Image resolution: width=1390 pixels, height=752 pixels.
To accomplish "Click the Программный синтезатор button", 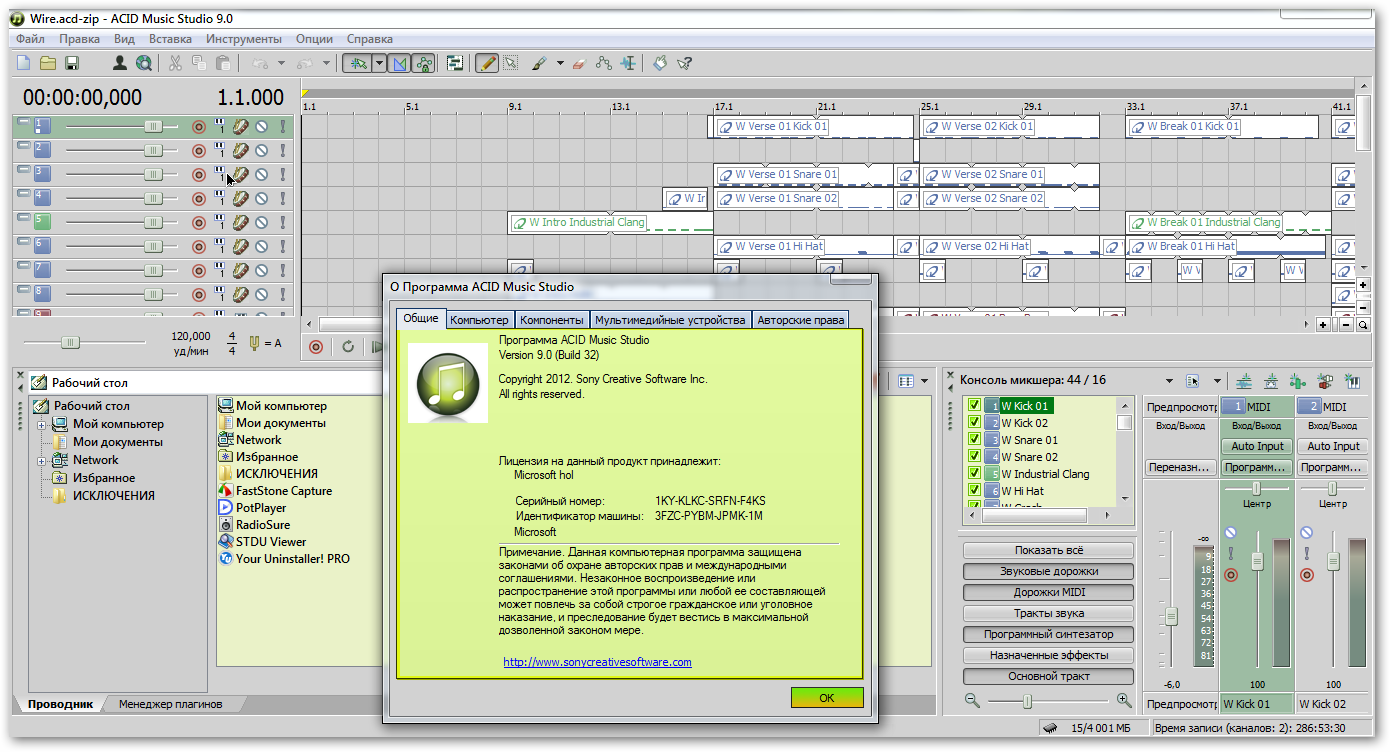I will tap(1048, 634).
